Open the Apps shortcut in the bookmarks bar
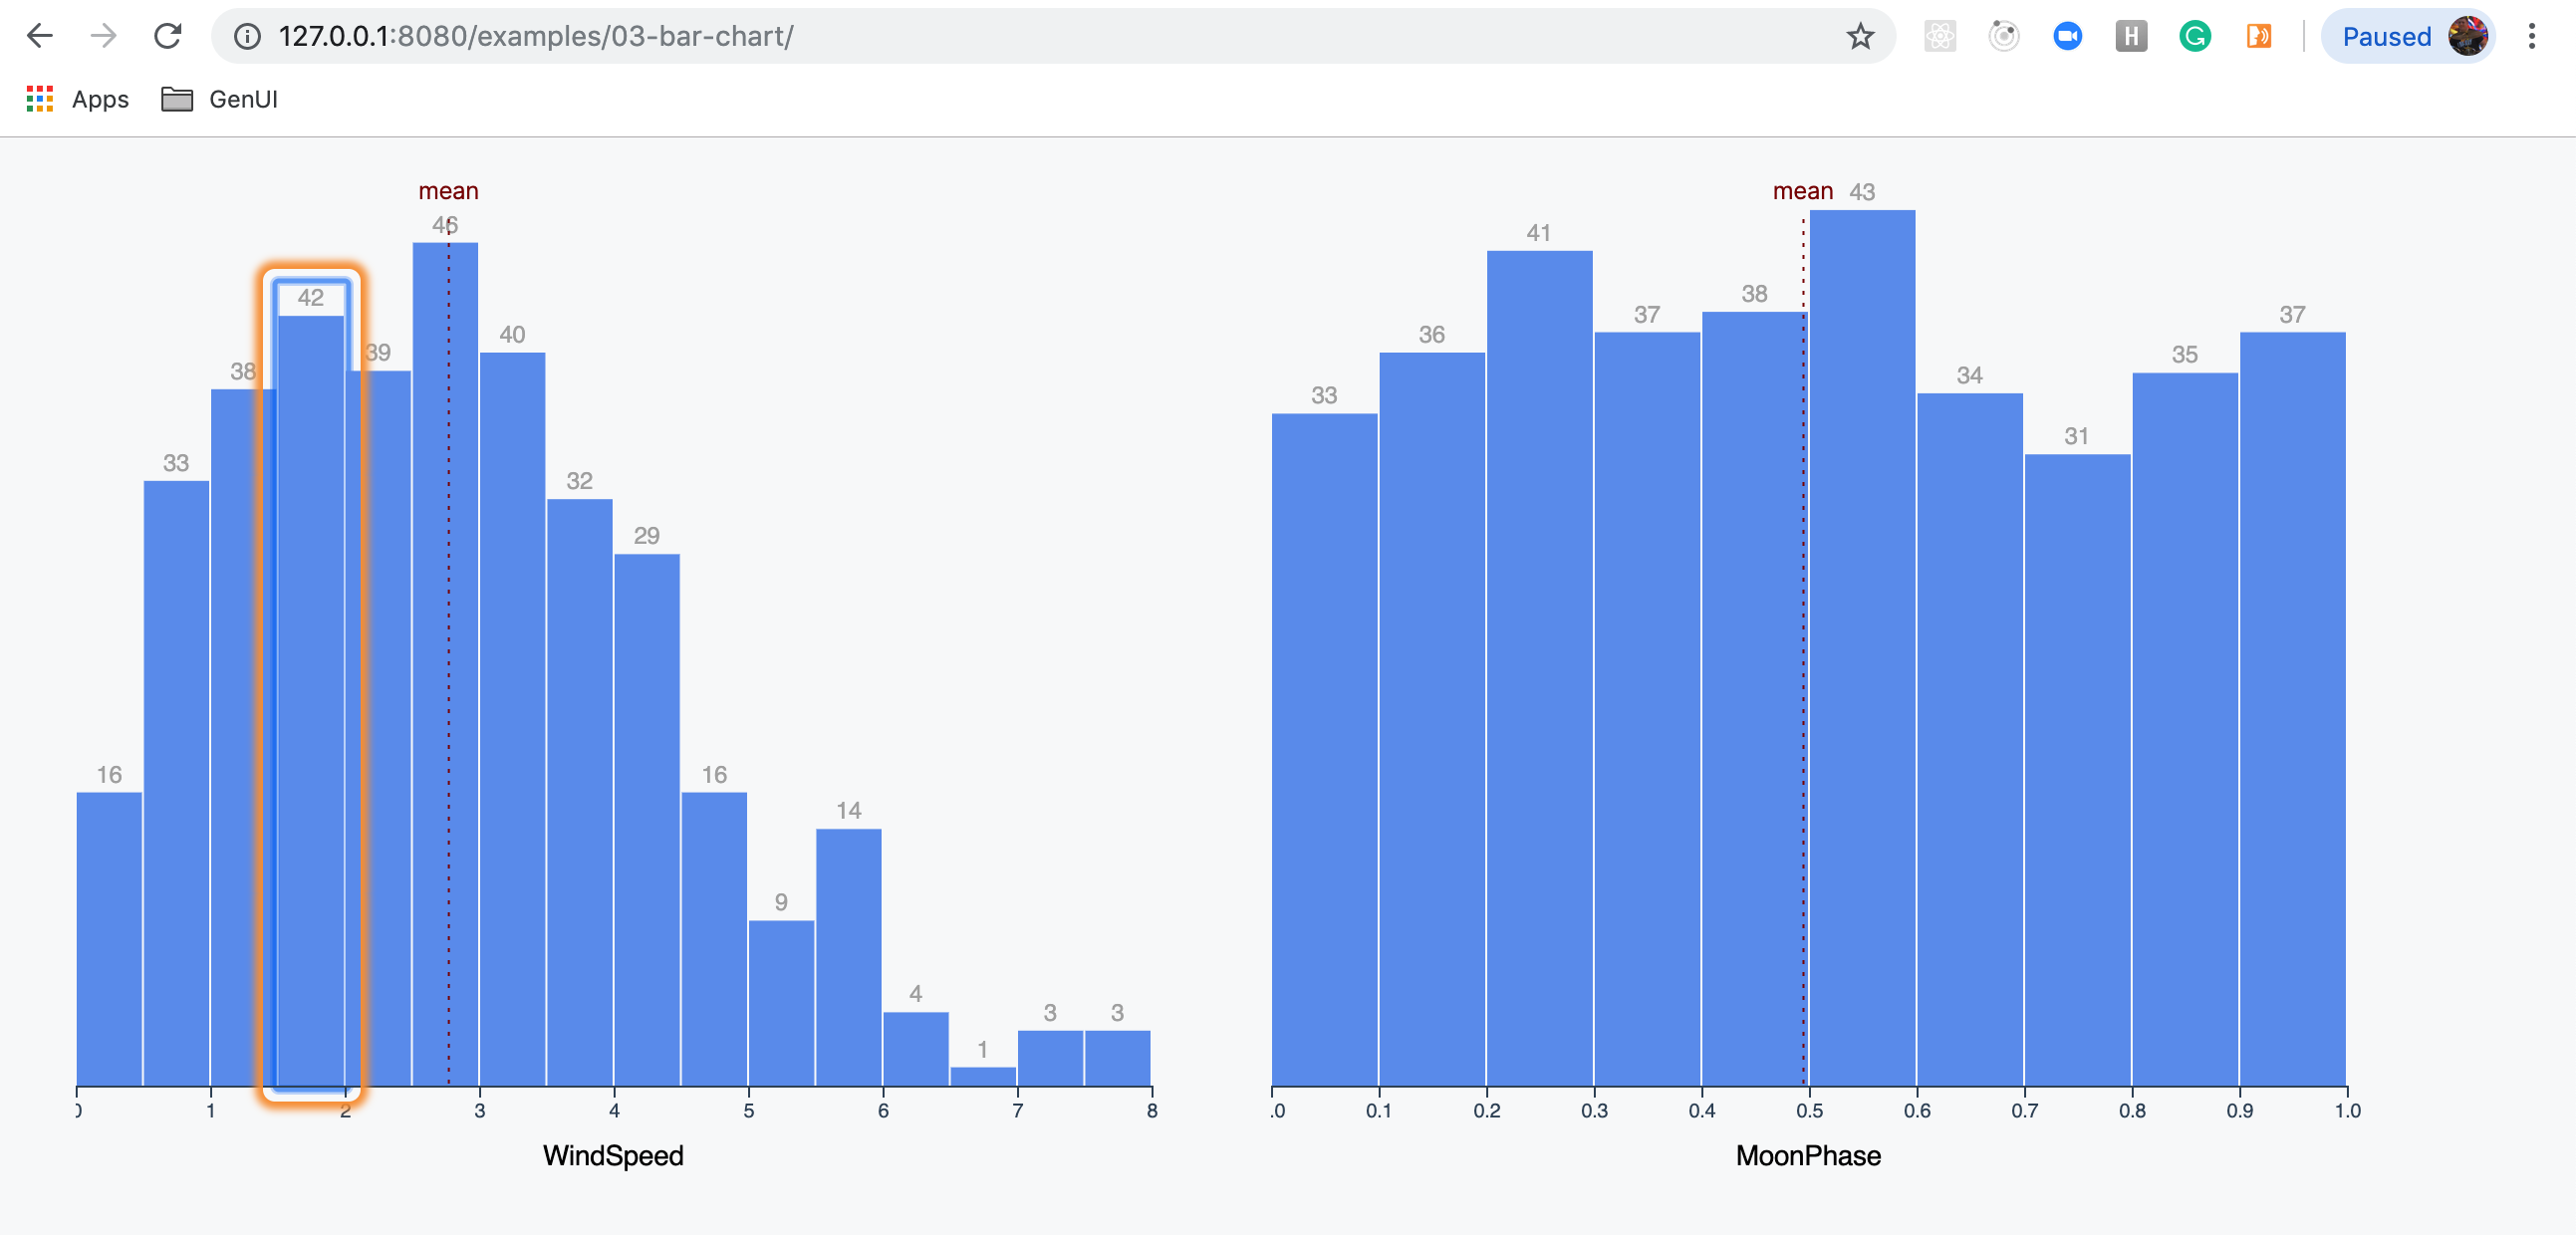 click(x=78, y=99)
